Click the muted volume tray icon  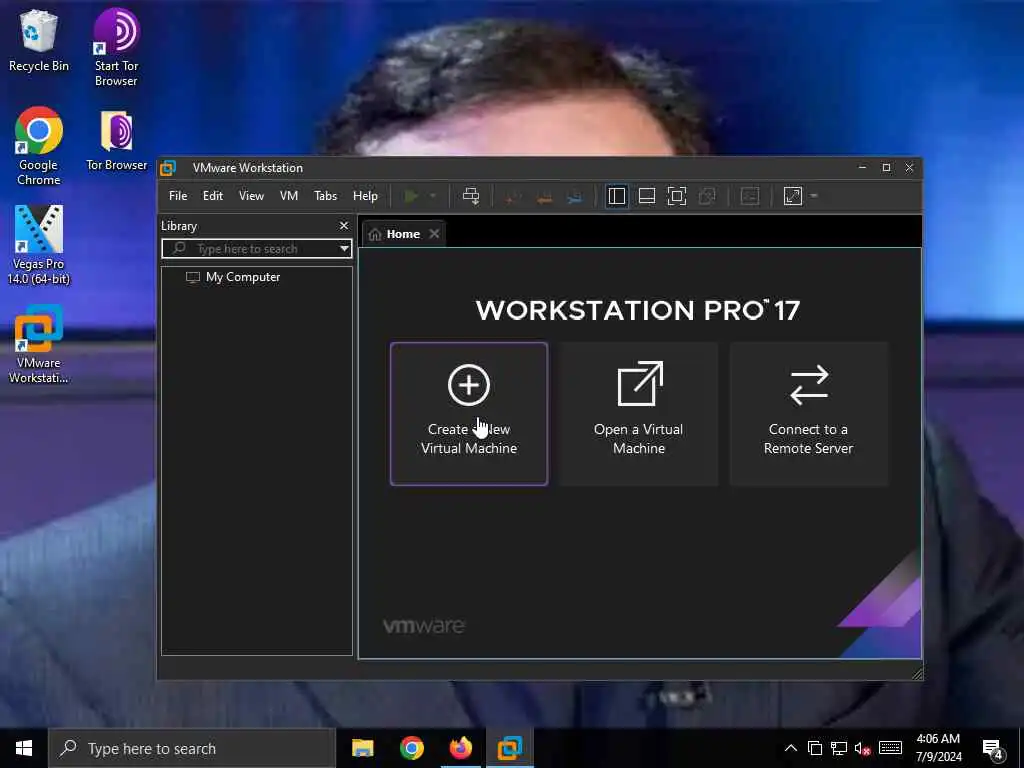tap(863, 748)
